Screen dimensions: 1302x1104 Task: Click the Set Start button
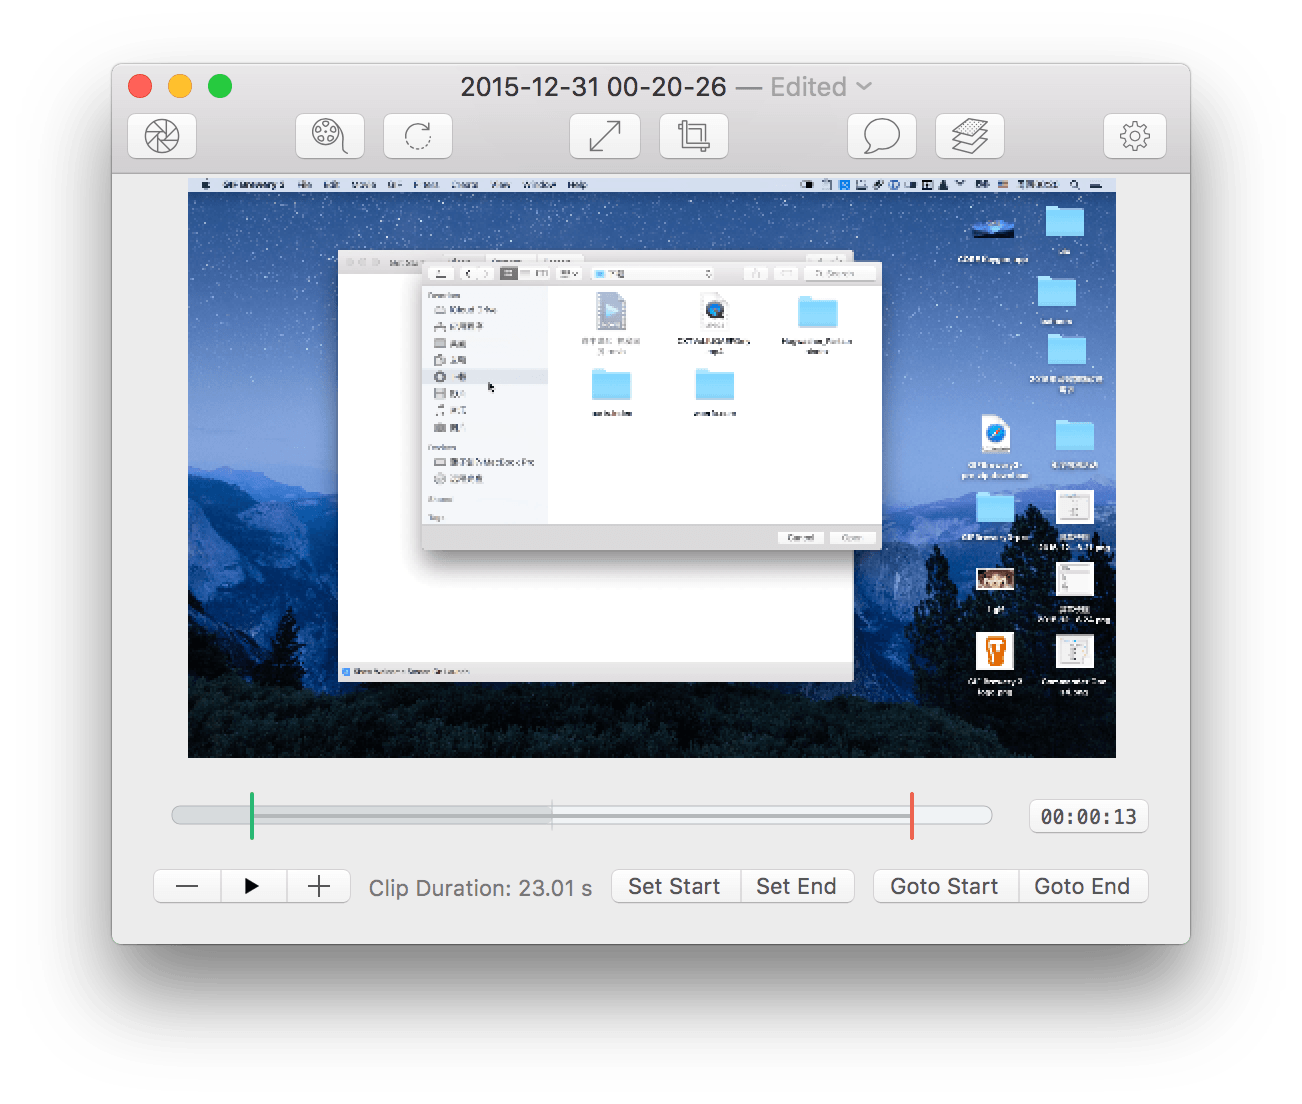pyautogui.click(x=674, y=886)
